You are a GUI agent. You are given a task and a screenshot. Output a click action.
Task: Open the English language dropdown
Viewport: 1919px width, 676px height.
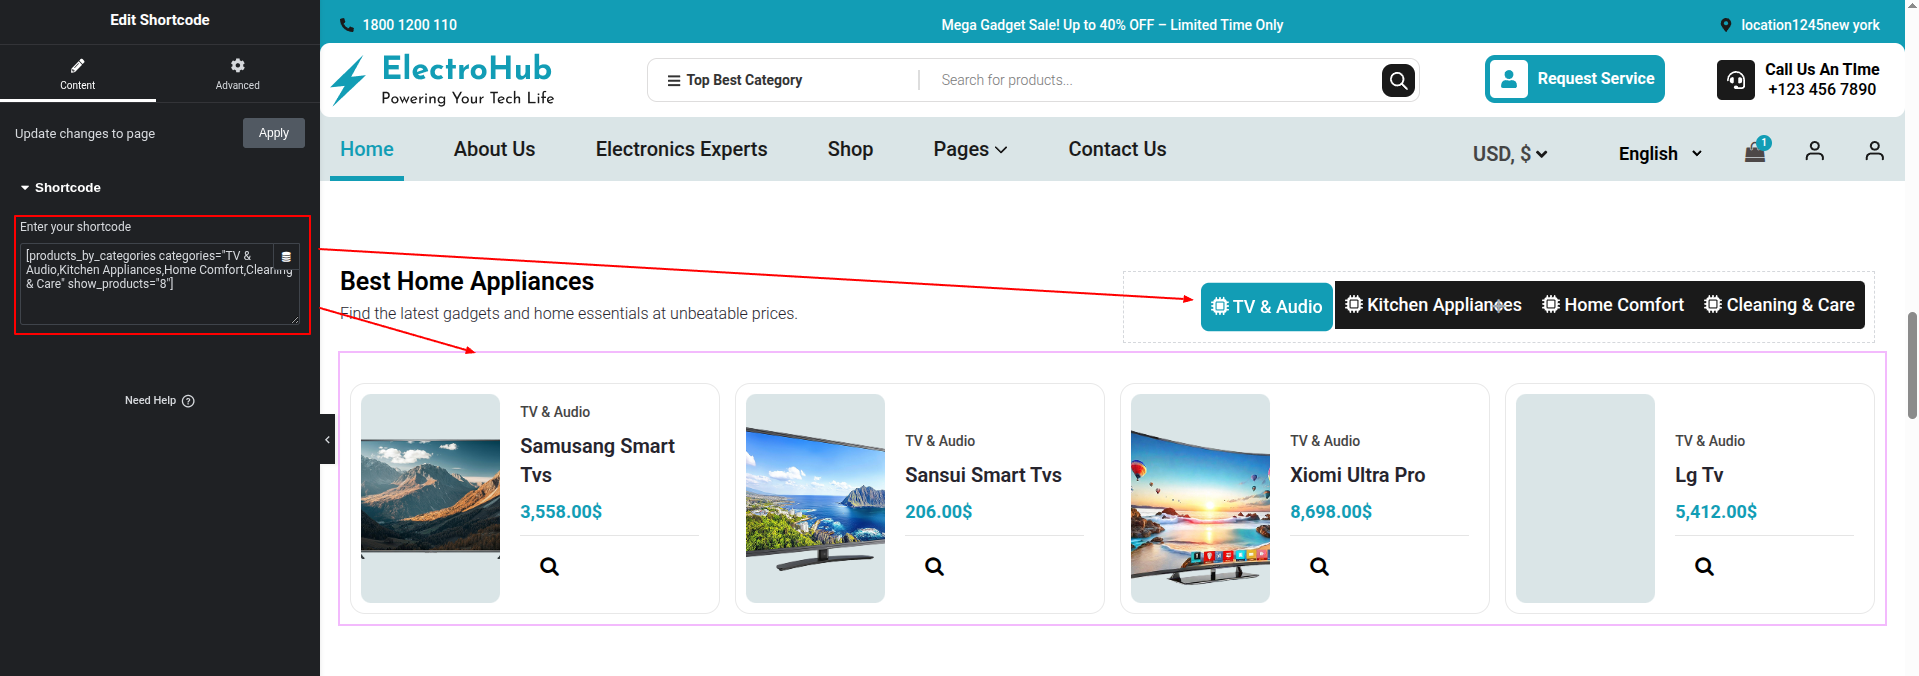click(1659, 154)
